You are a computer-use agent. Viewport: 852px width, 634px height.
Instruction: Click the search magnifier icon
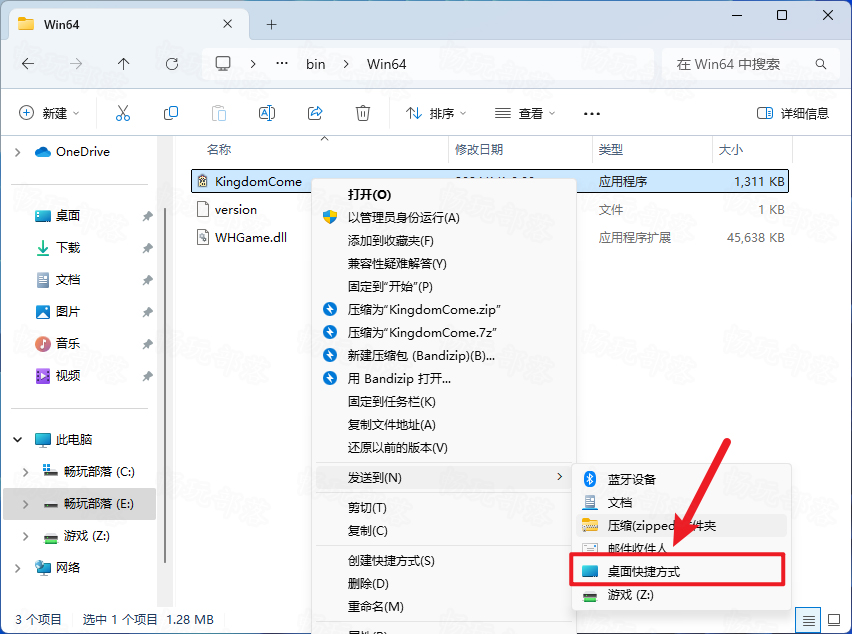pos(821,64)
